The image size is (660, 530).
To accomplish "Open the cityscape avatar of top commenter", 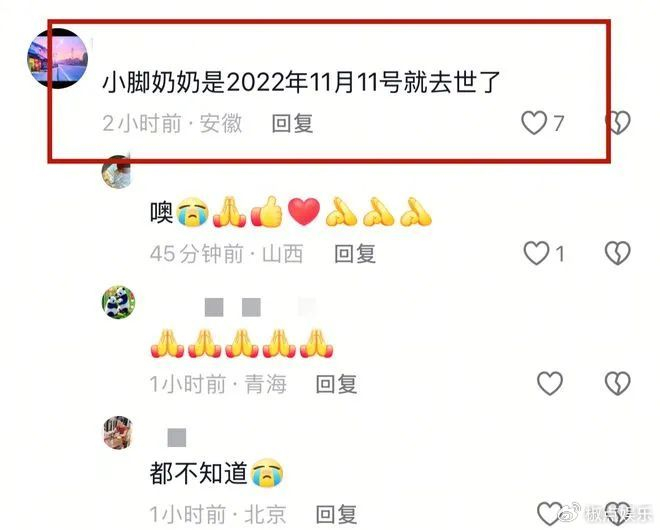I will pyautogui.click(x=58, y=59).
